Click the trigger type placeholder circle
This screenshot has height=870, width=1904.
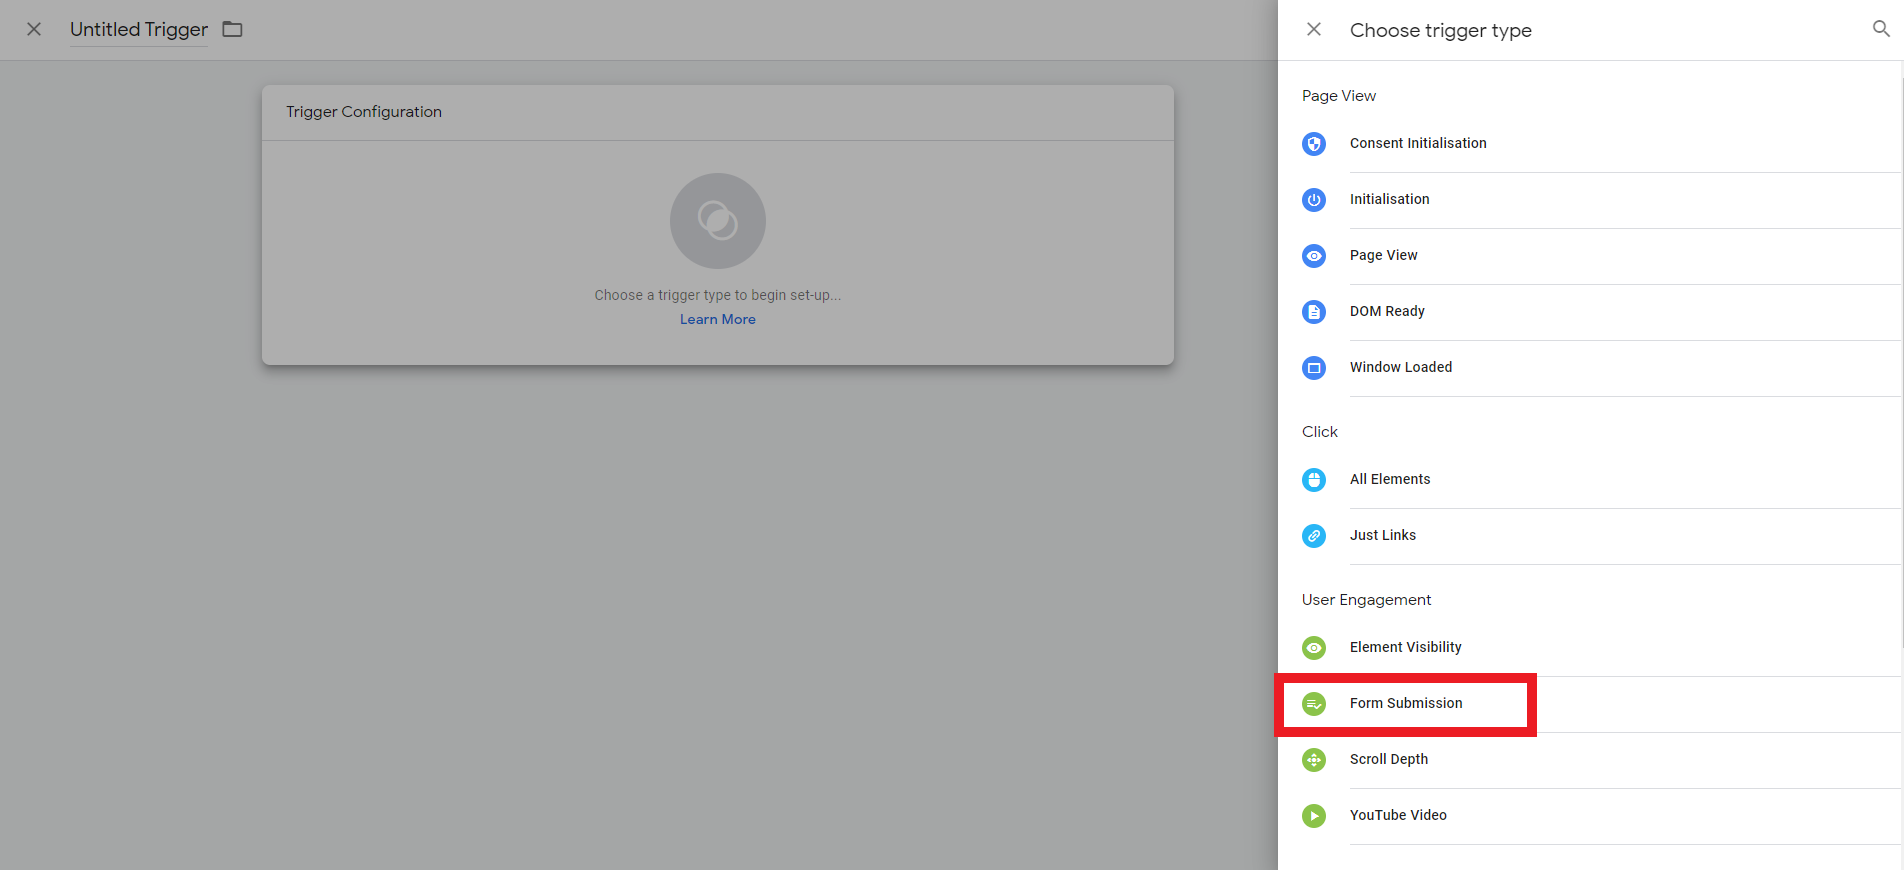(x=717, y=221)
